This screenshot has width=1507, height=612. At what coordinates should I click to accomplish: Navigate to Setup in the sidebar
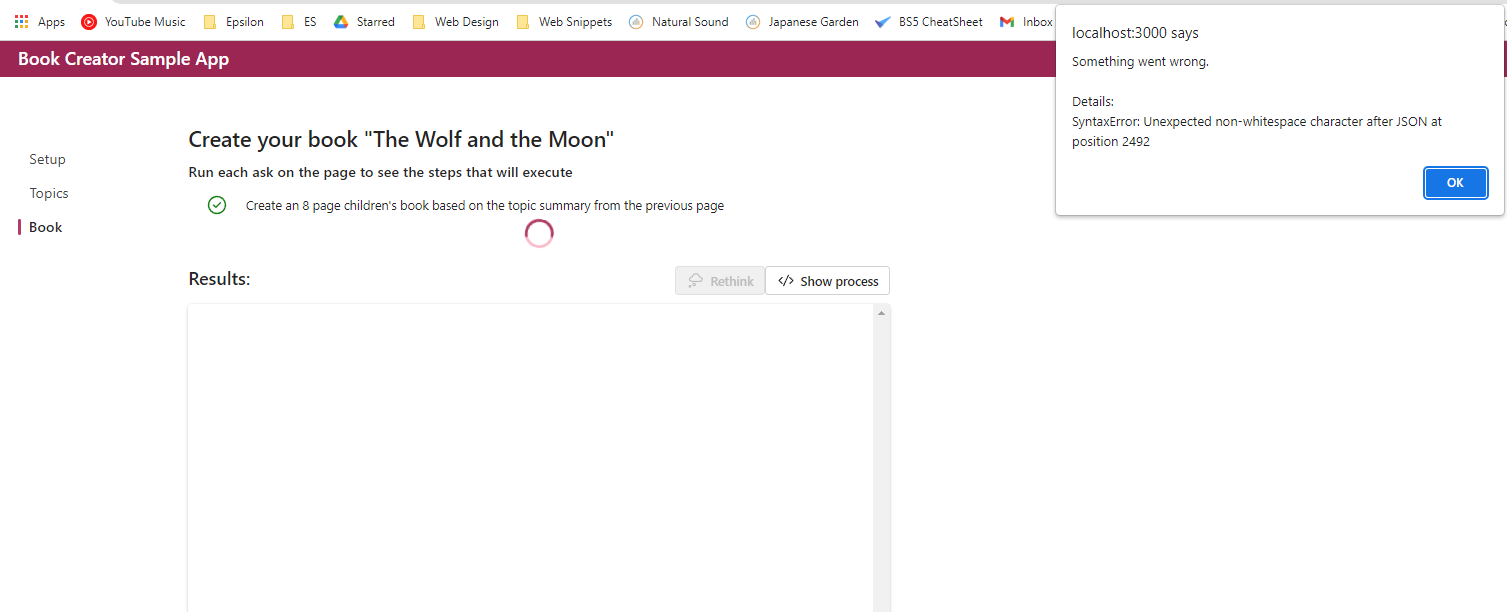point(47,159)
